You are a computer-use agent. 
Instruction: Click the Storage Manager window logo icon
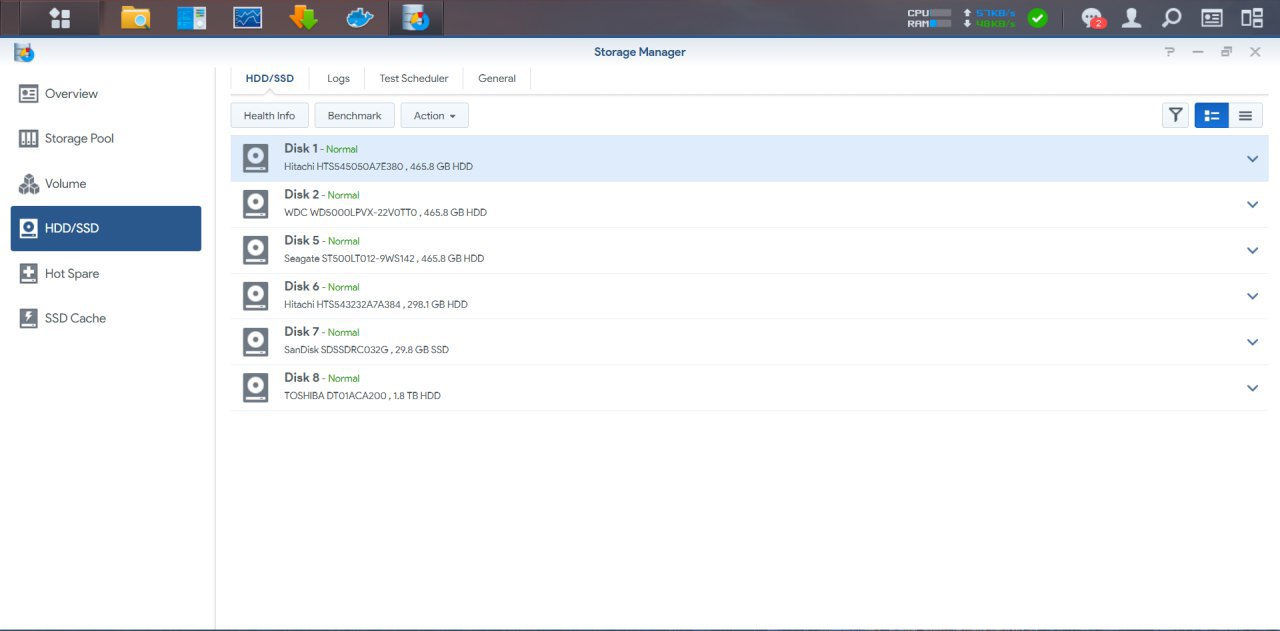point(25,52)
